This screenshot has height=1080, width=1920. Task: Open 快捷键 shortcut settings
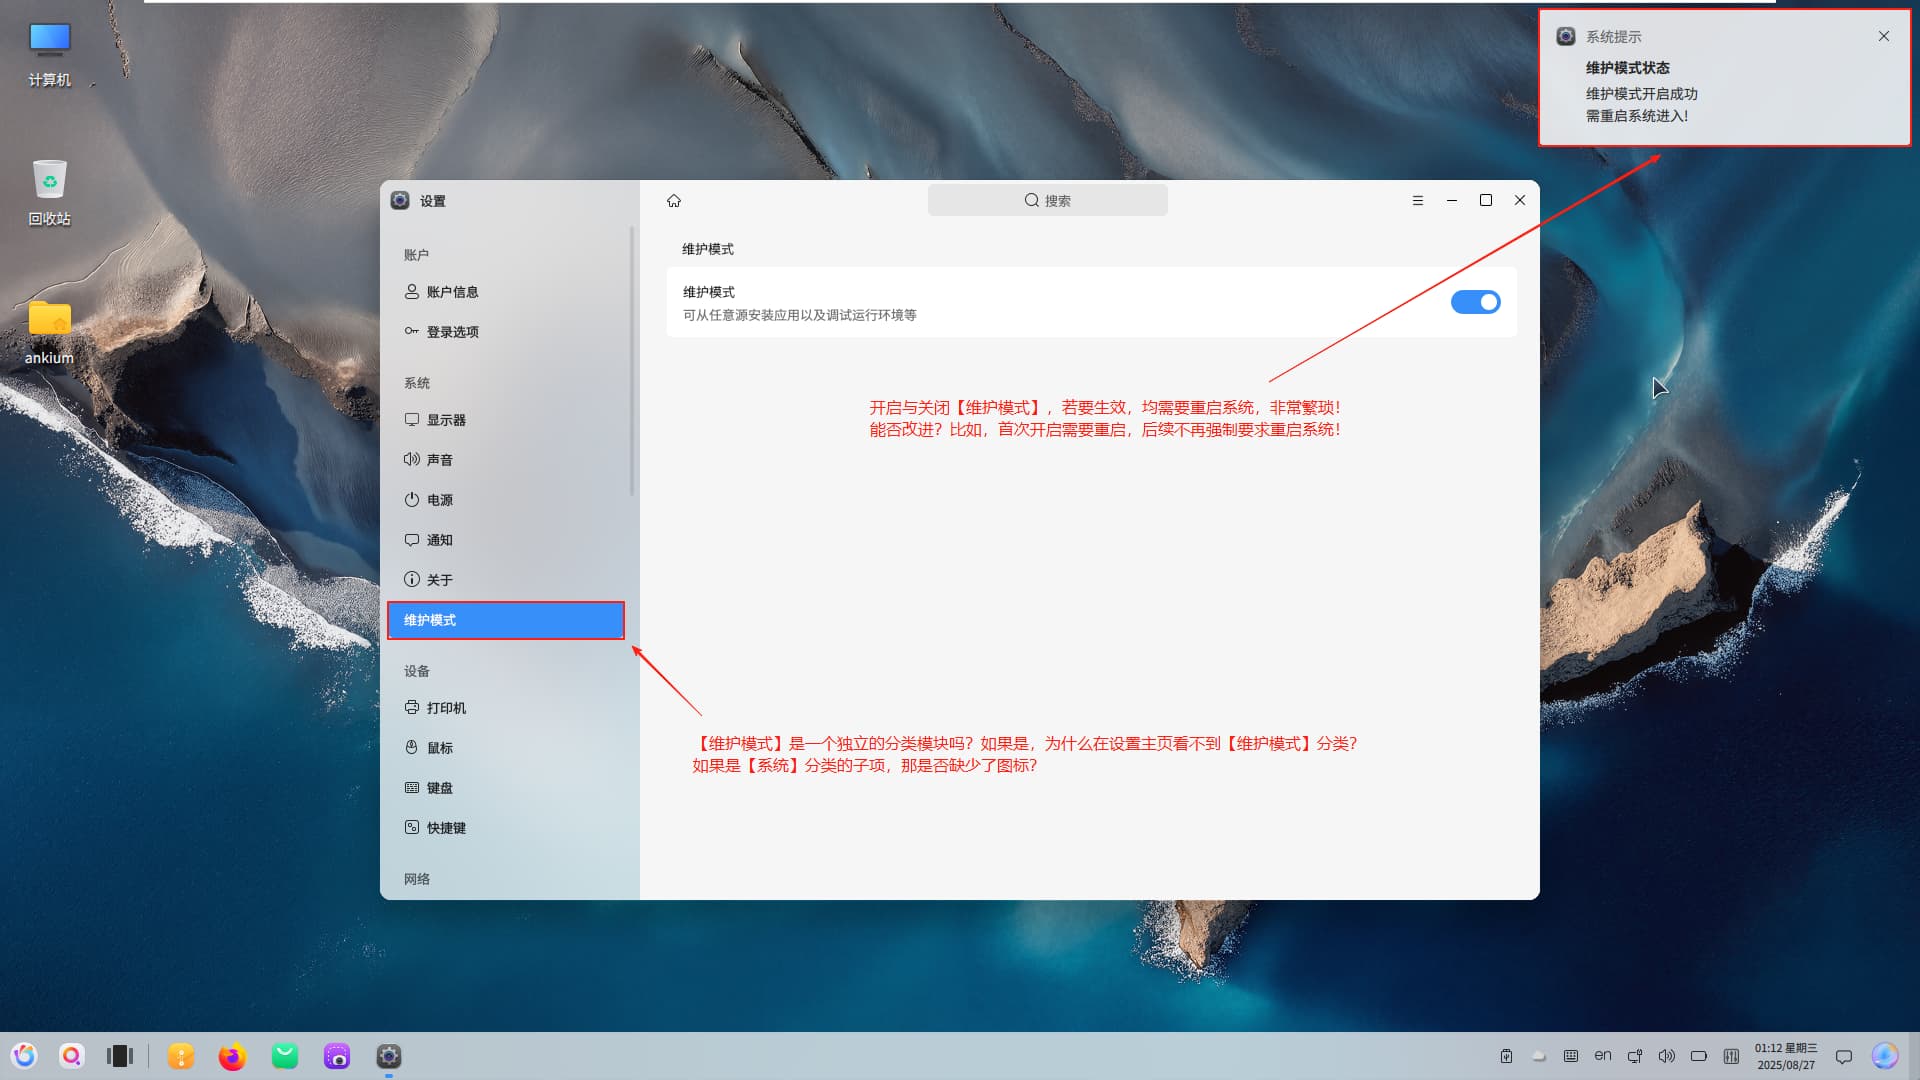(x=446, y=828)
